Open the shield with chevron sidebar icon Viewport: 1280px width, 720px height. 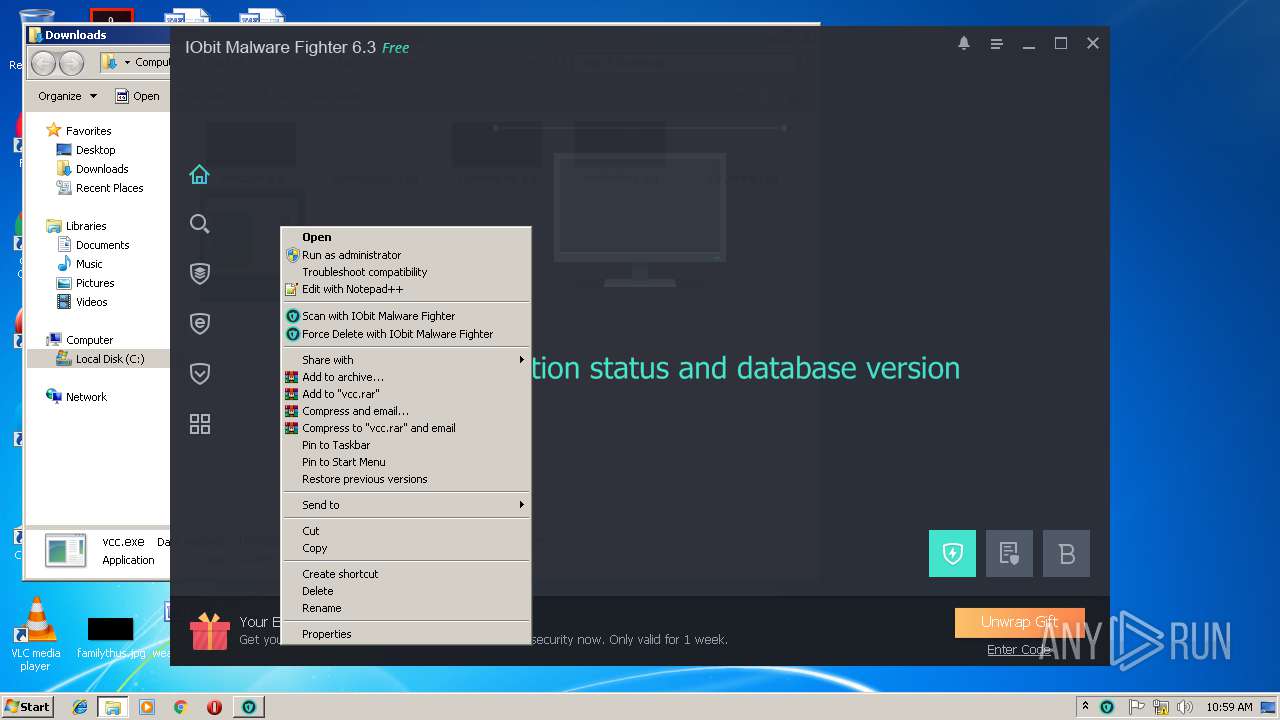click(200, 373)
